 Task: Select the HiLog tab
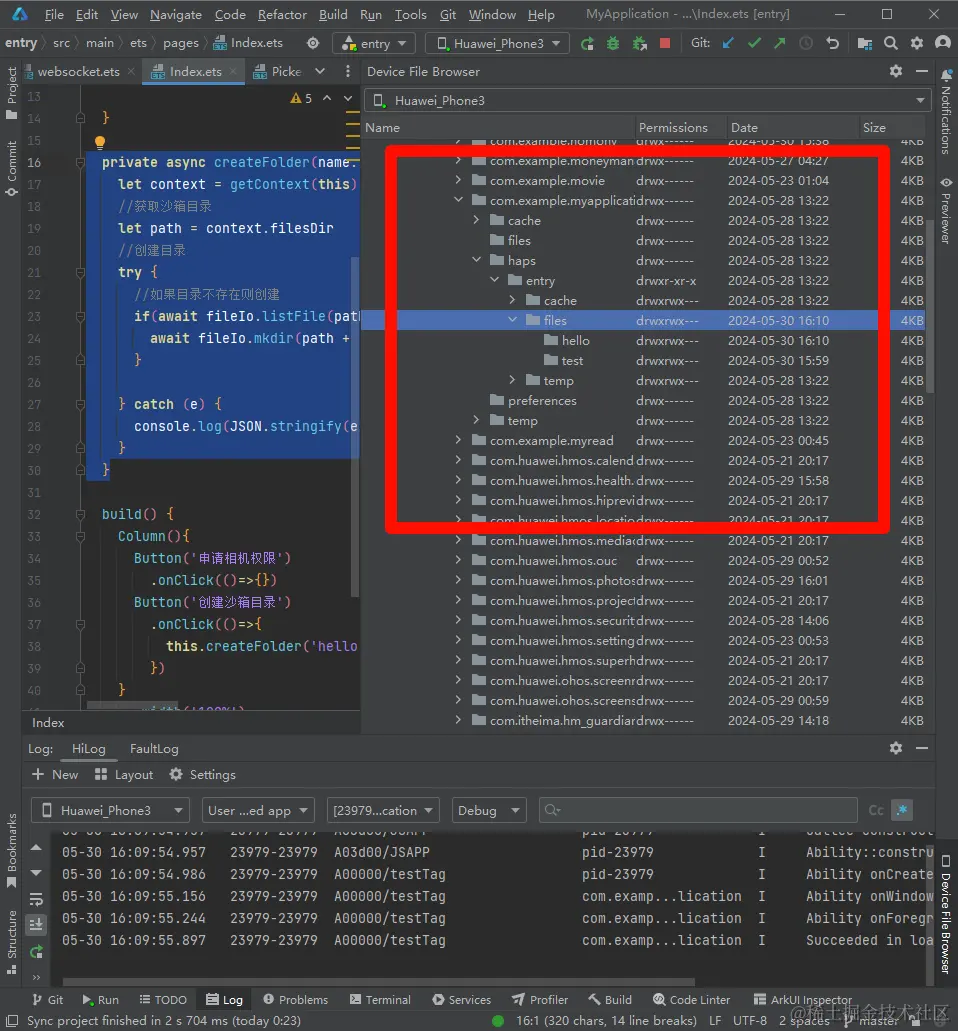[x=88, y=748]
